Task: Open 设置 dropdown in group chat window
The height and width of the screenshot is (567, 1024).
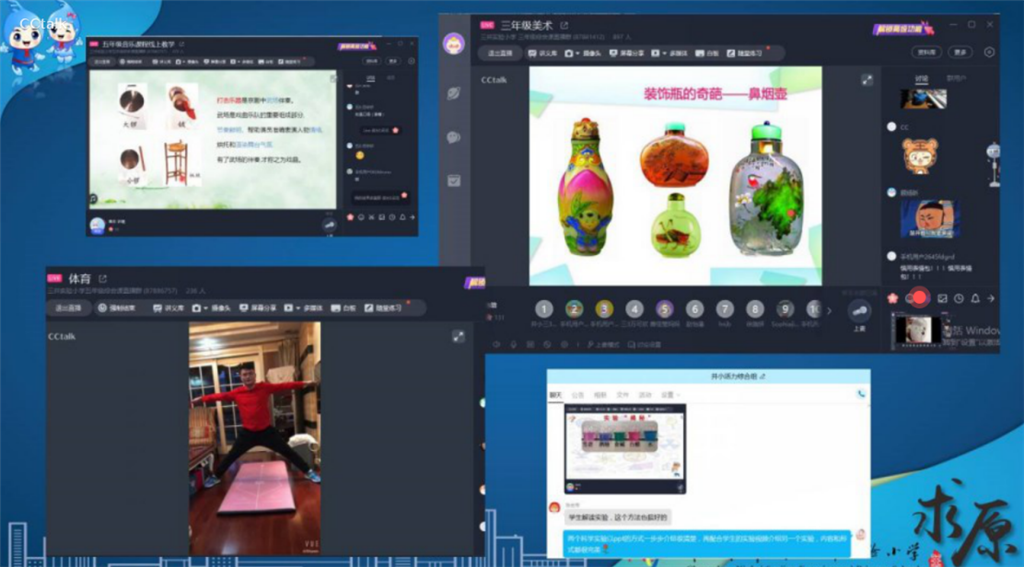Action: (x=669, y=395)
